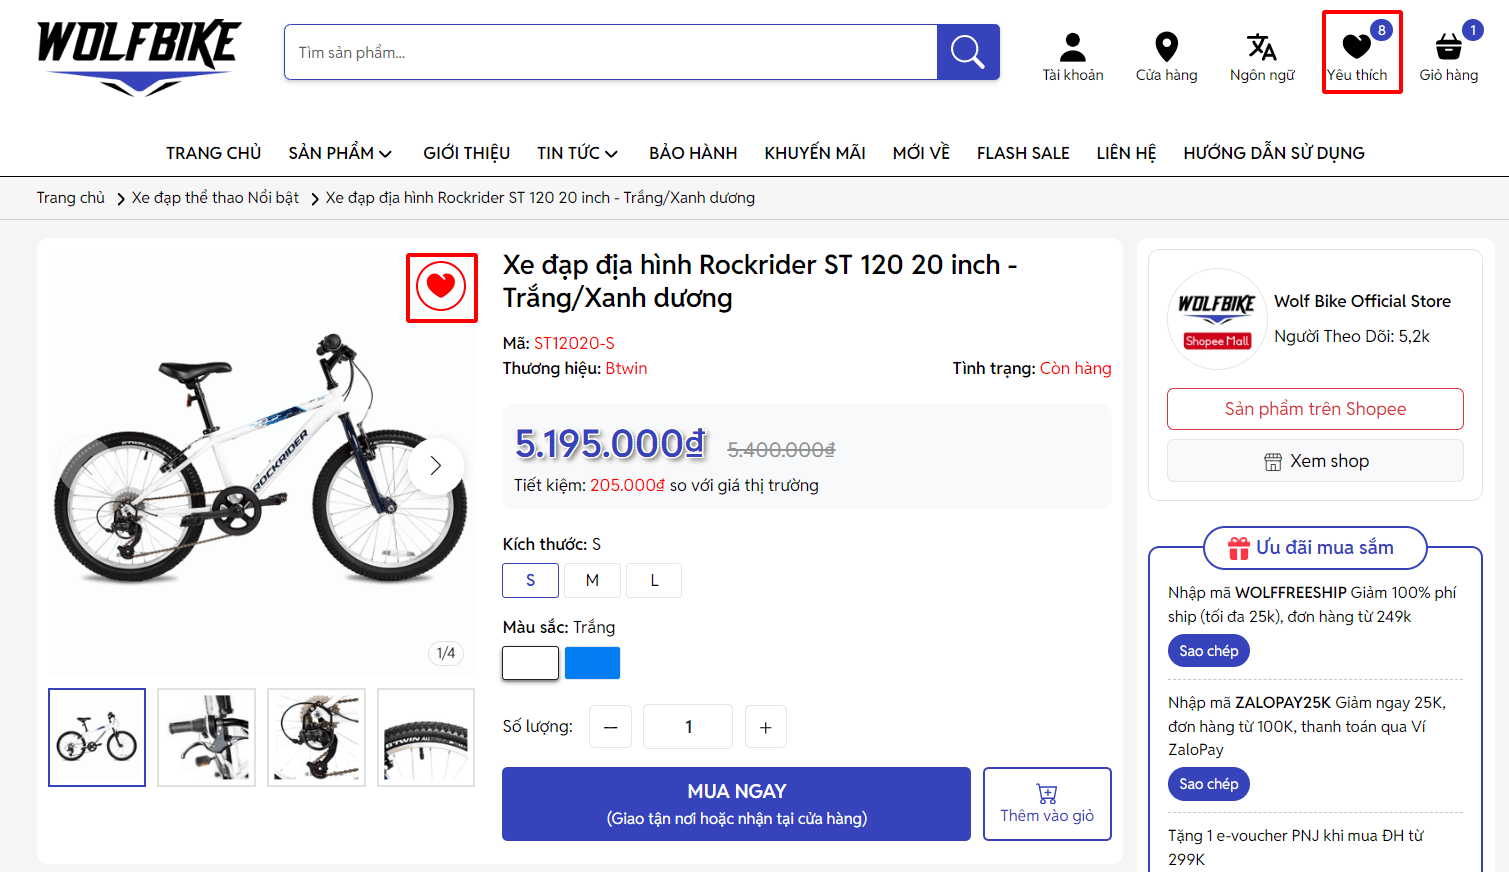This screenshot has height=872, width=1509.
Task: Click the WolfBike logo
Action: click(138, 56)
